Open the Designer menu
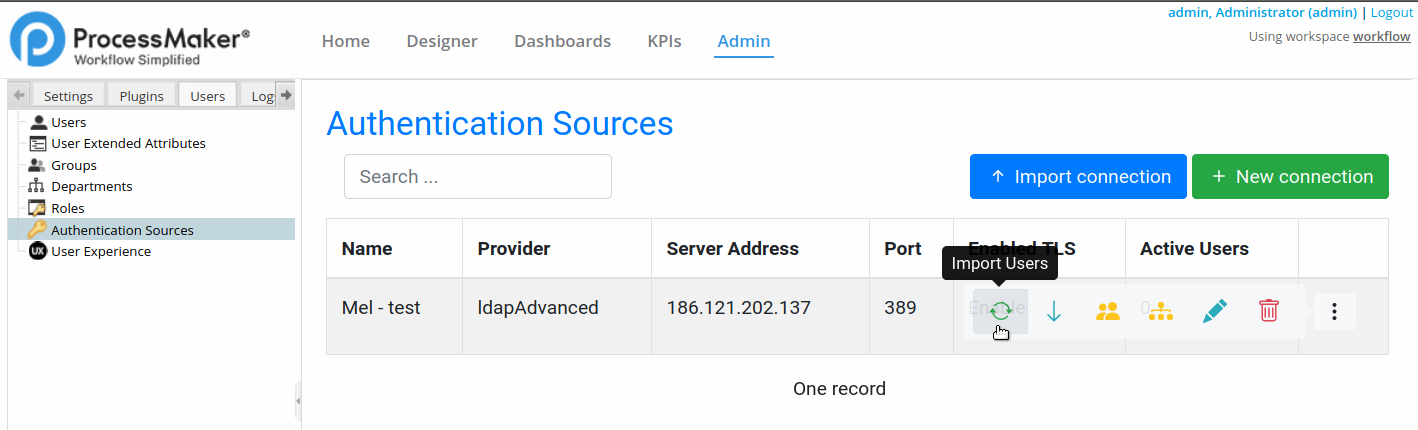The image size is (1418, 430). coord(442,41)
